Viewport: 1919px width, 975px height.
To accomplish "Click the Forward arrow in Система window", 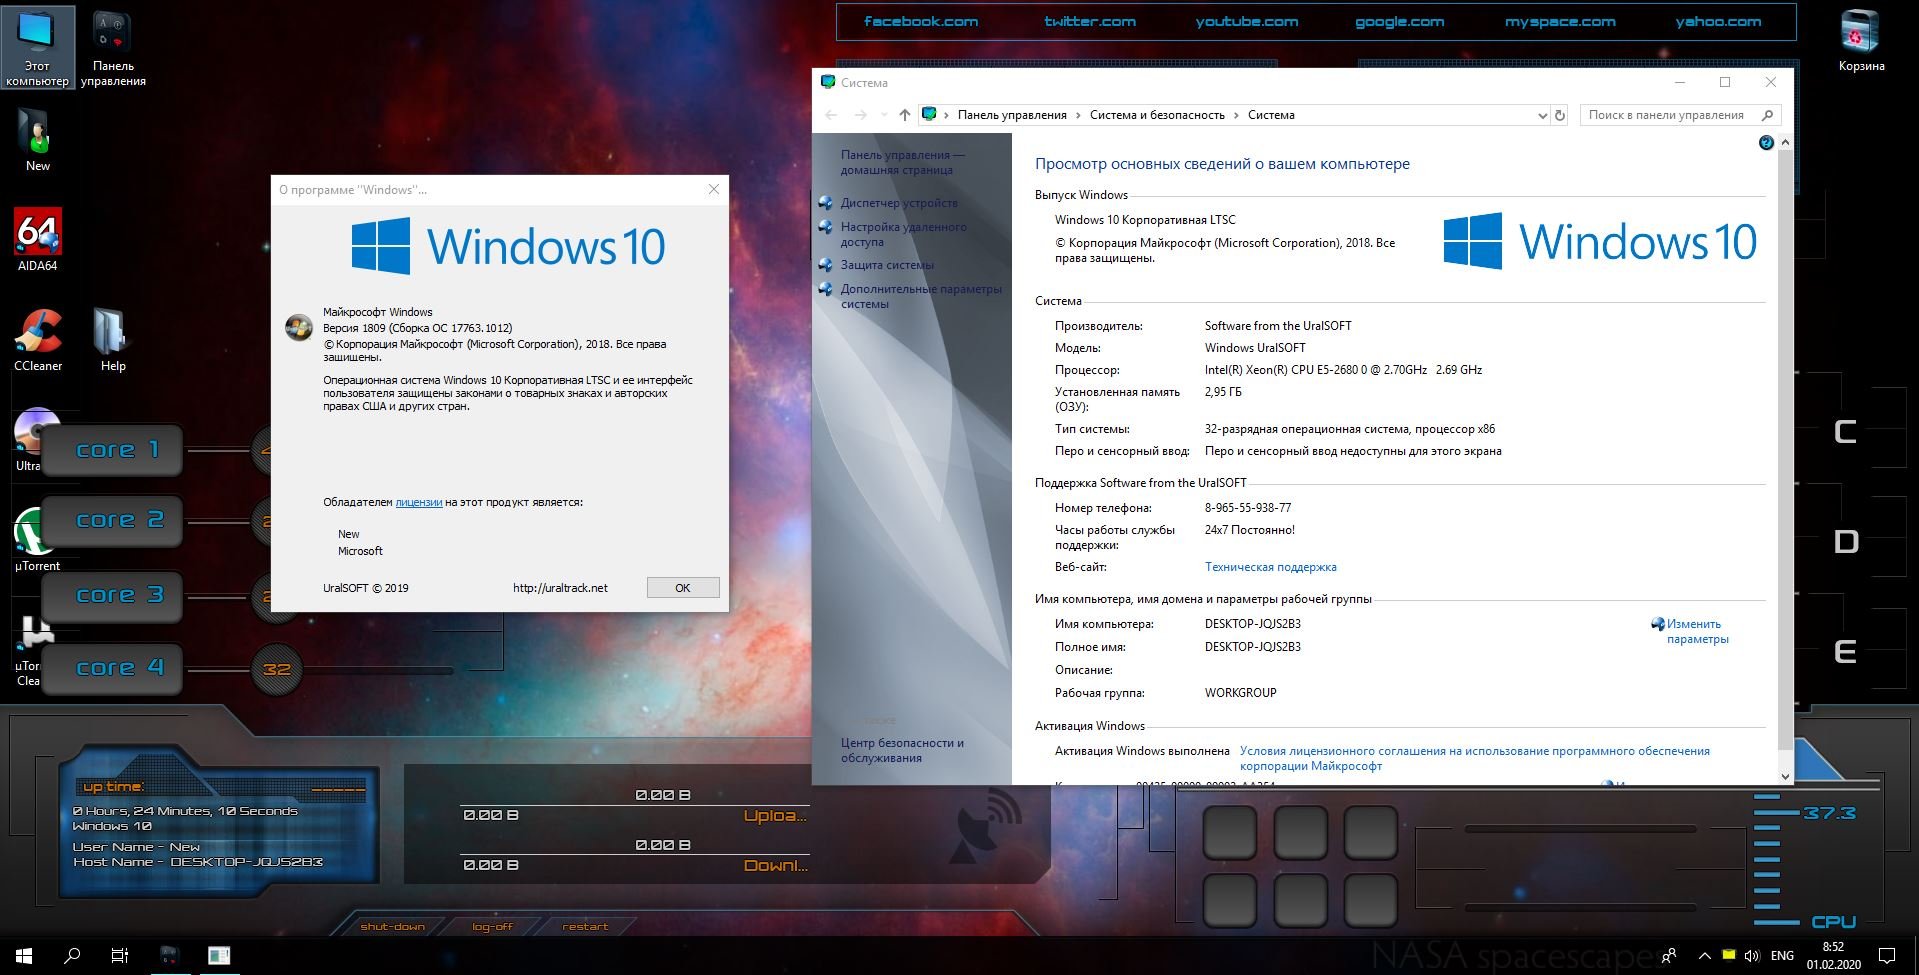I will pyautogui.click(x=860, y=115).
